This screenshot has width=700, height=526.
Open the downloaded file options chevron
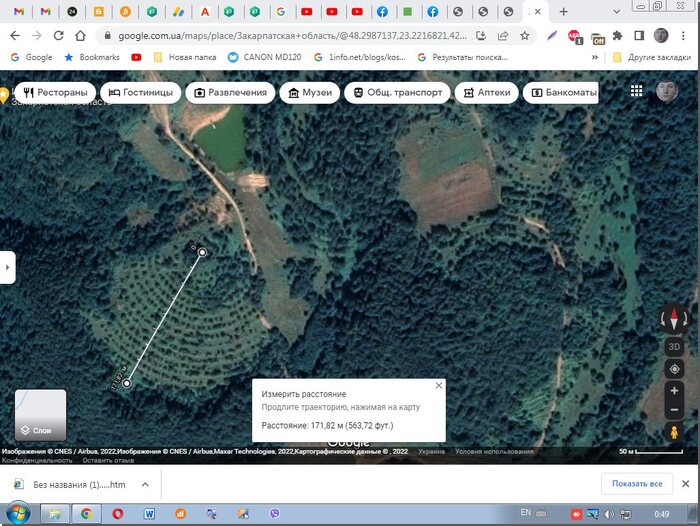point(145,484)
